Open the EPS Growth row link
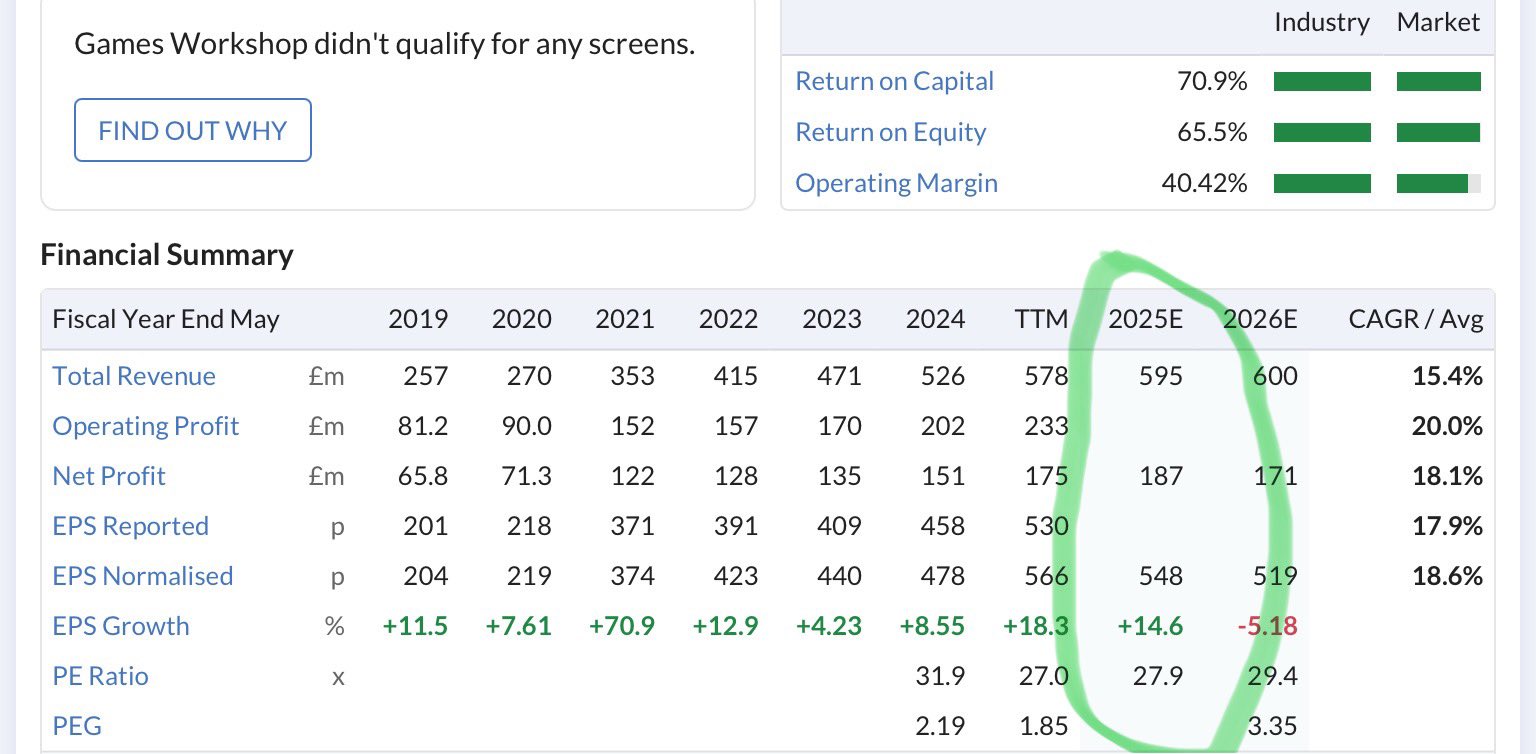Viewport: 1536px width, 754px height. 120,626
